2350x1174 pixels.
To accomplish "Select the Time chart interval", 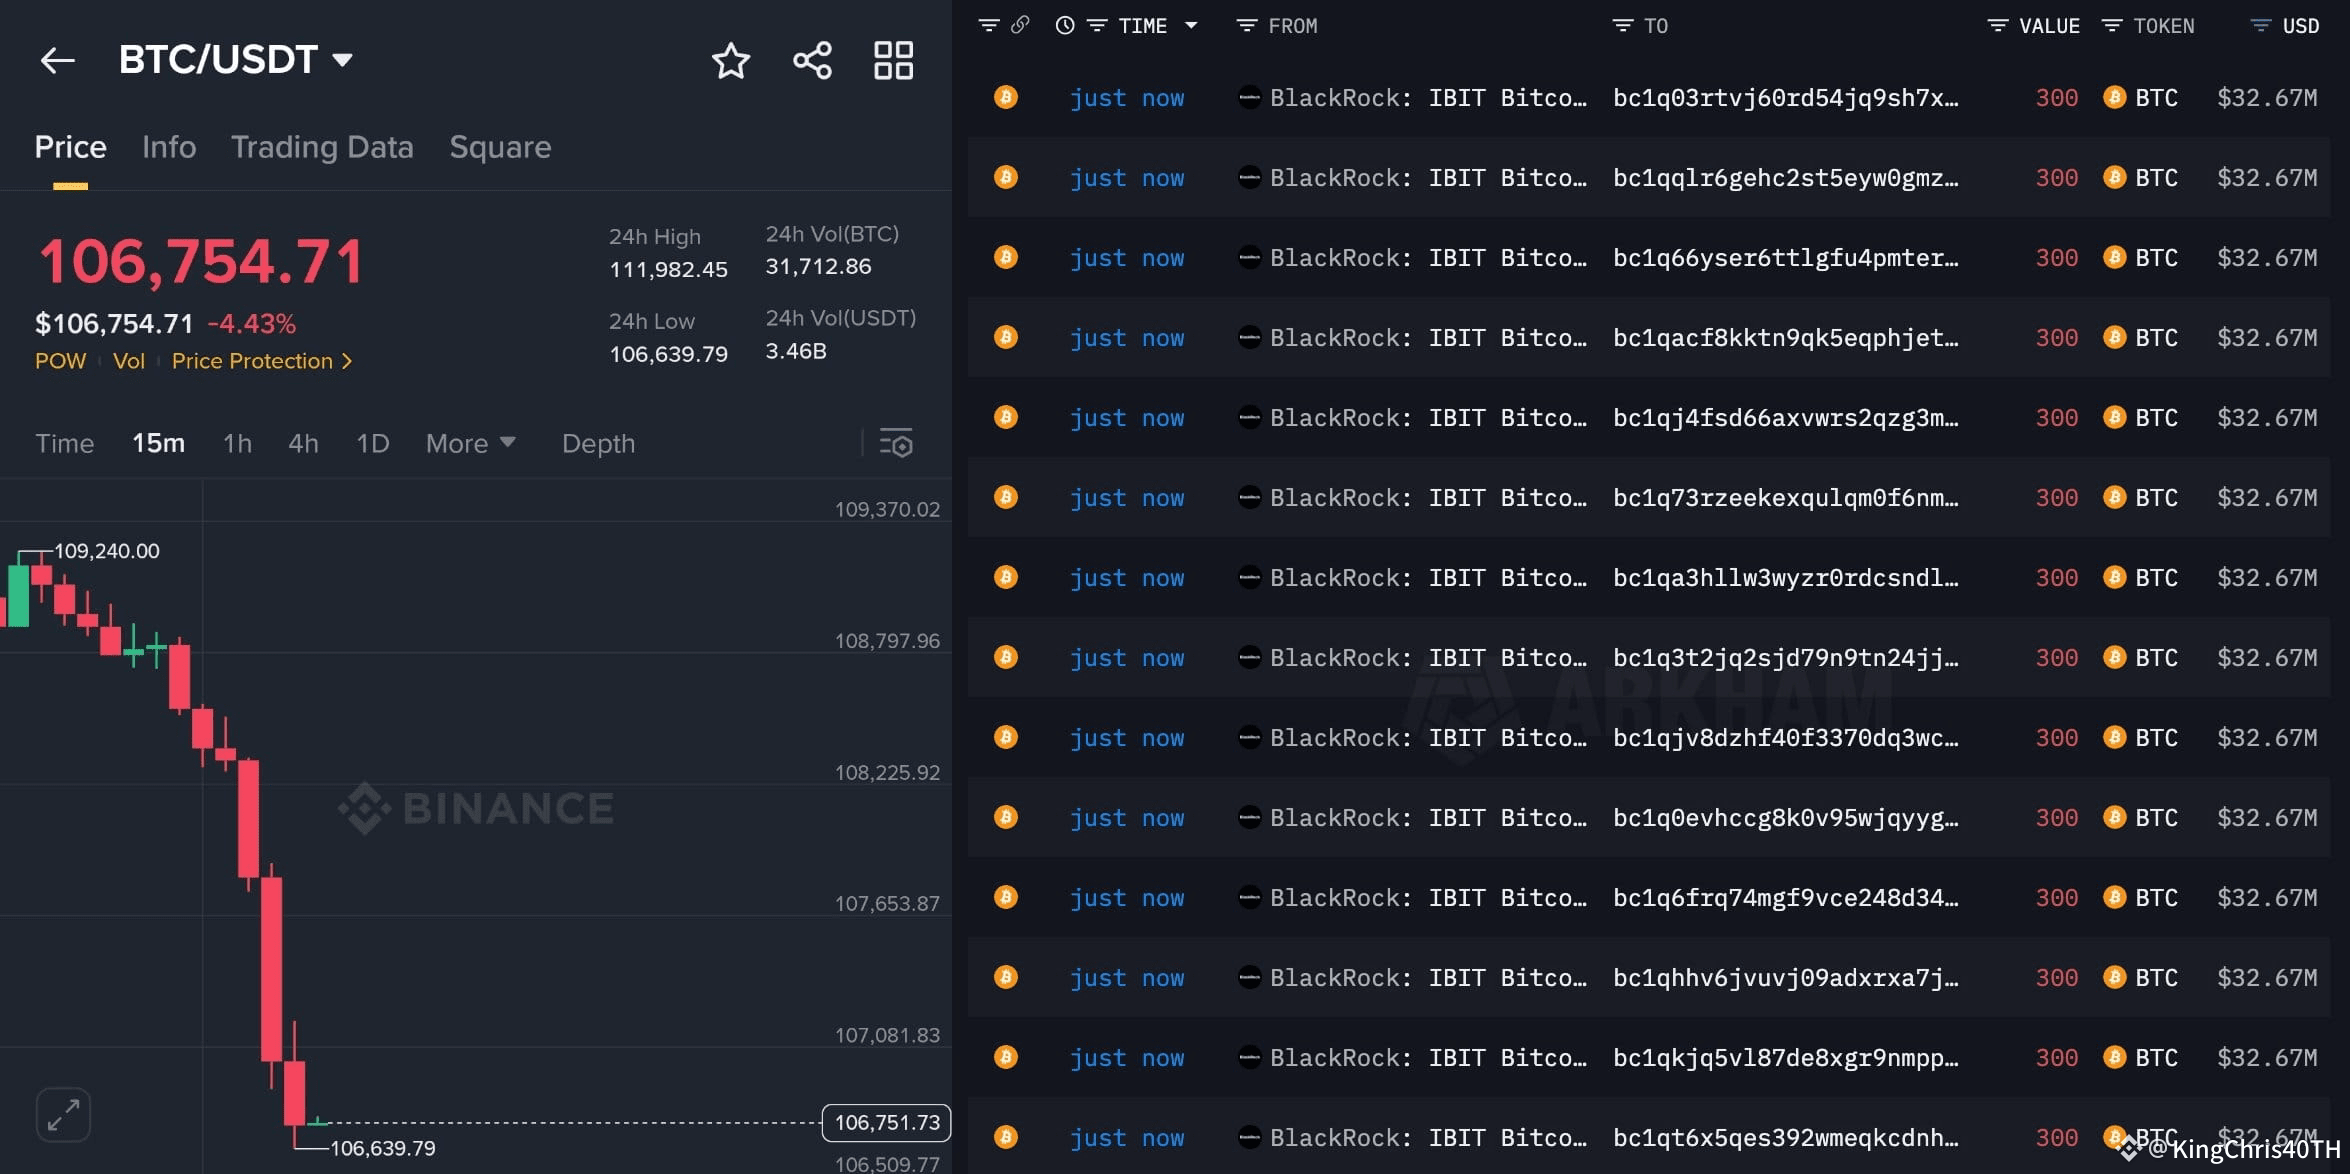I will (65, 443).
